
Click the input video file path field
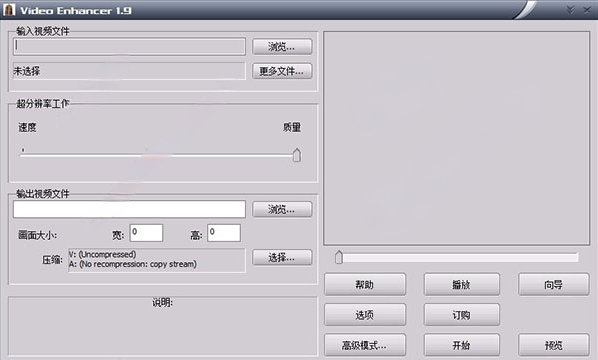(x=129, y=47)
